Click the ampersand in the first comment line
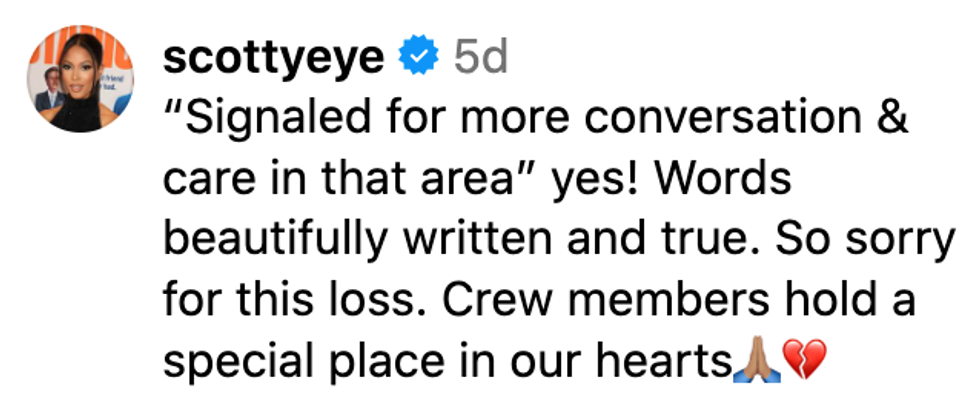 click(895, 121)
